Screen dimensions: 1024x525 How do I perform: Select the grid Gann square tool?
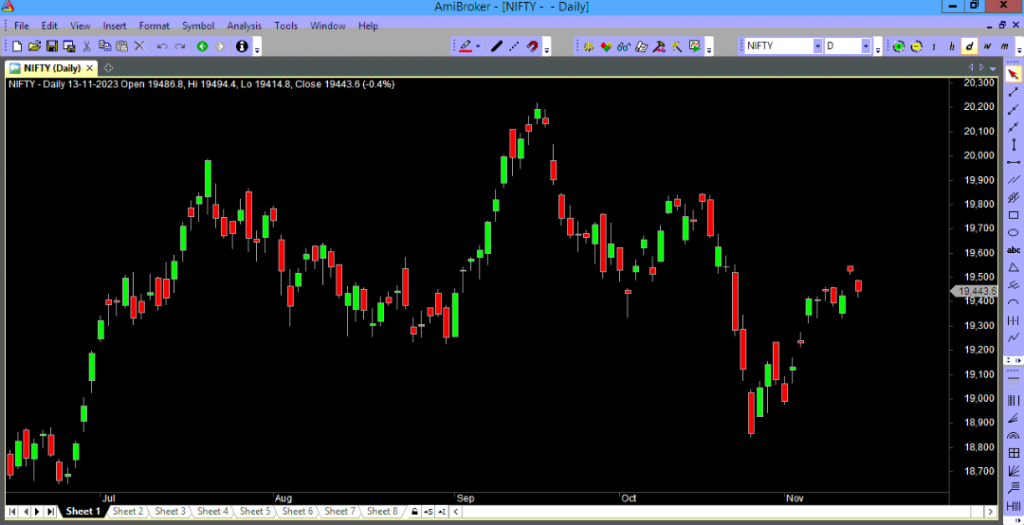click(x=1014, y=453)
